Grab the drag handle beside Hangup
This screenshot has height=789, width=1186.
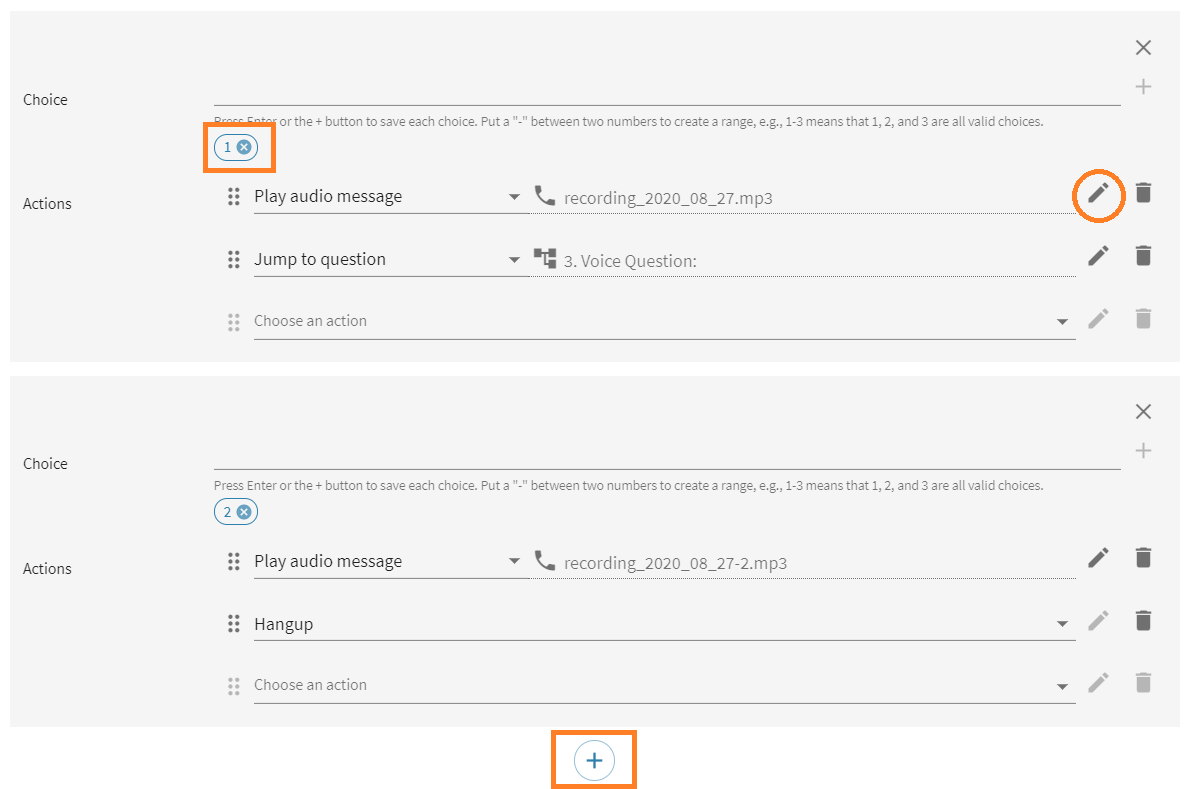tap(233, 624)
